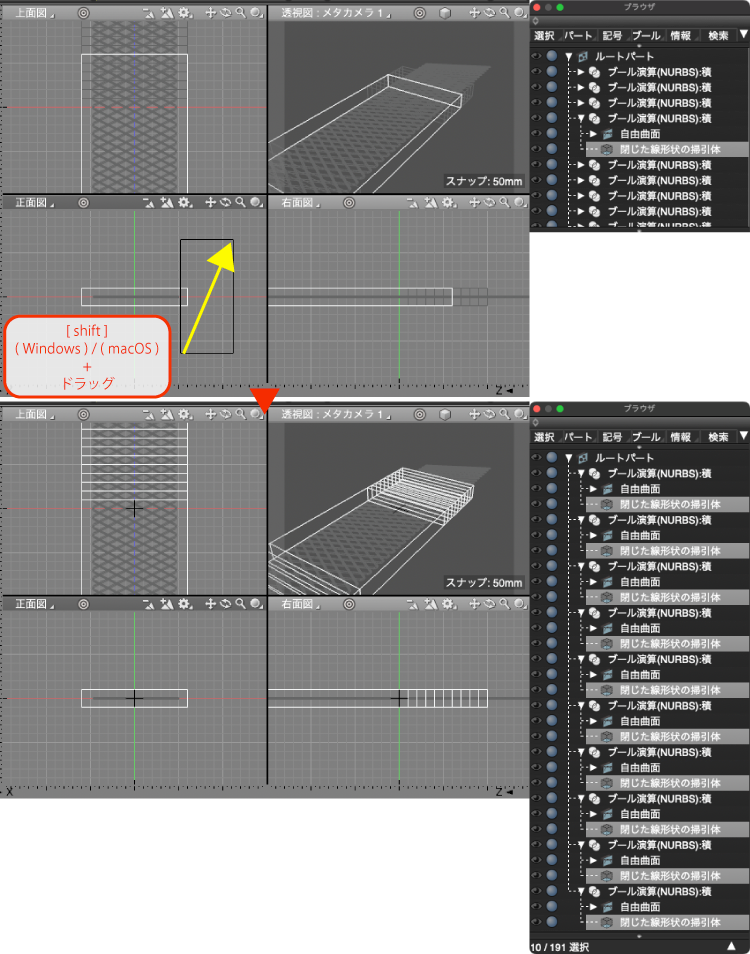The image size is (750, 954).
Task: Toggle eye visibility of ルートパート in upper browser
Action: click(x=536, y=56)
